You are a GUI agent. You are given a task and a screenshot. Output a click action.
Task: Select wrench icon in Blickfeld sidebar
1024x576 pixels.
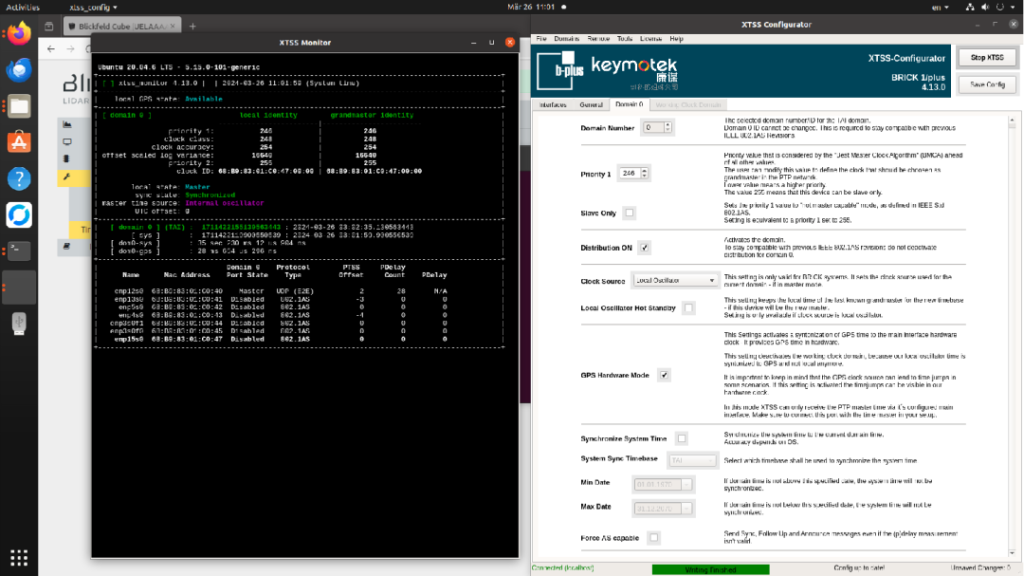tap(67, 177)
